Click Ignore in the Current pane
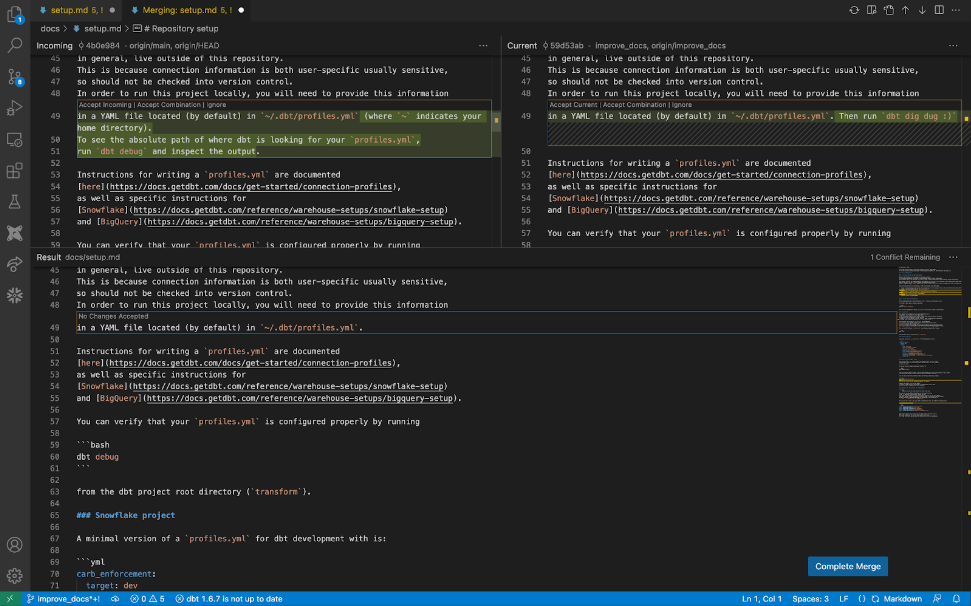 682,105
